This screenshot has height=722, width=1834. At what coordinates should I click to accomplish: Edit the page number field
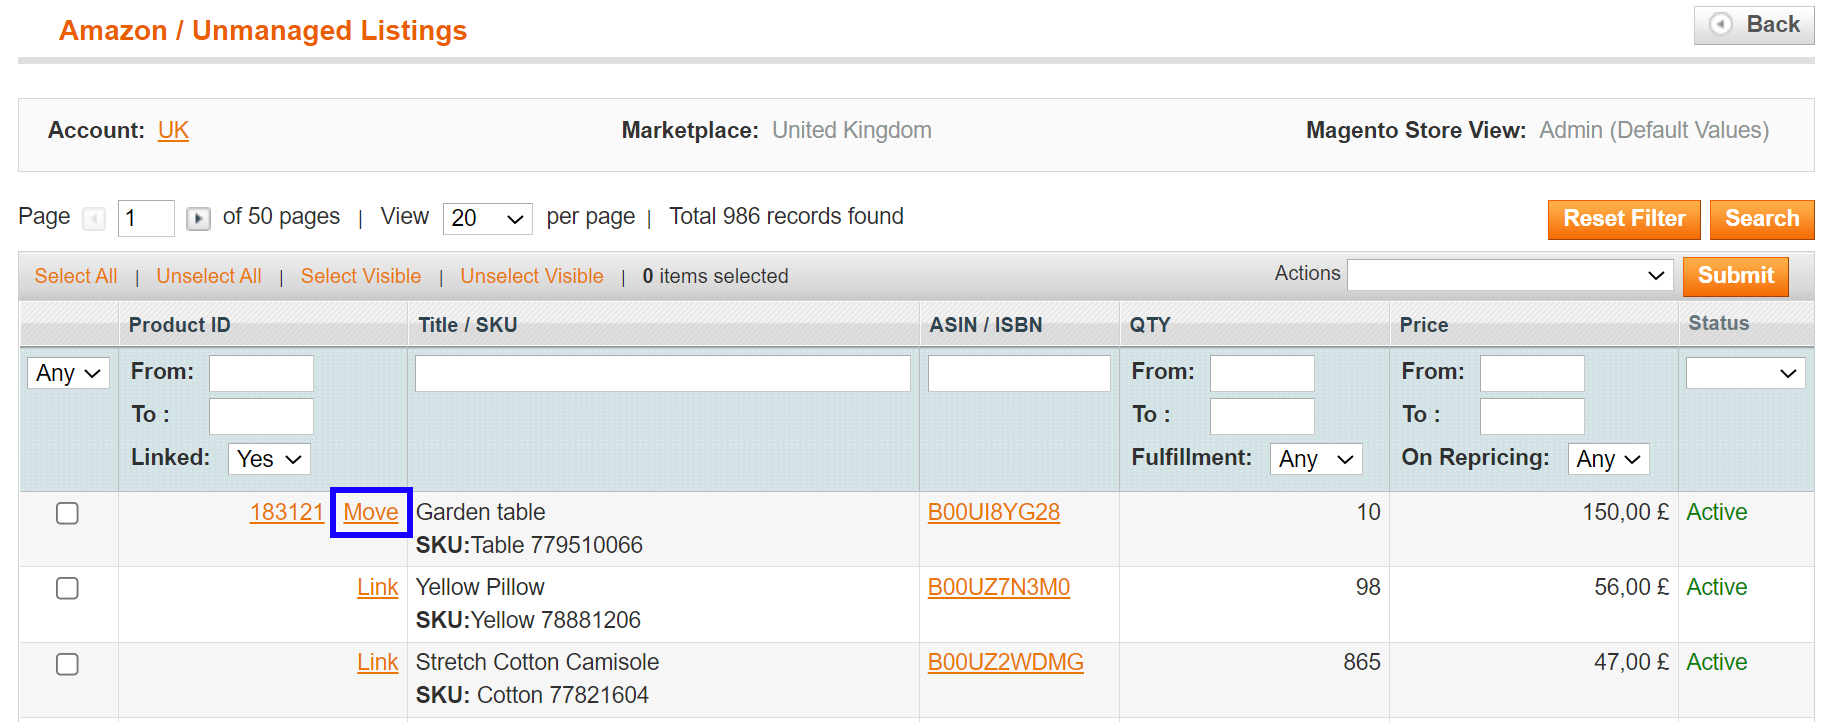(146, 218)
